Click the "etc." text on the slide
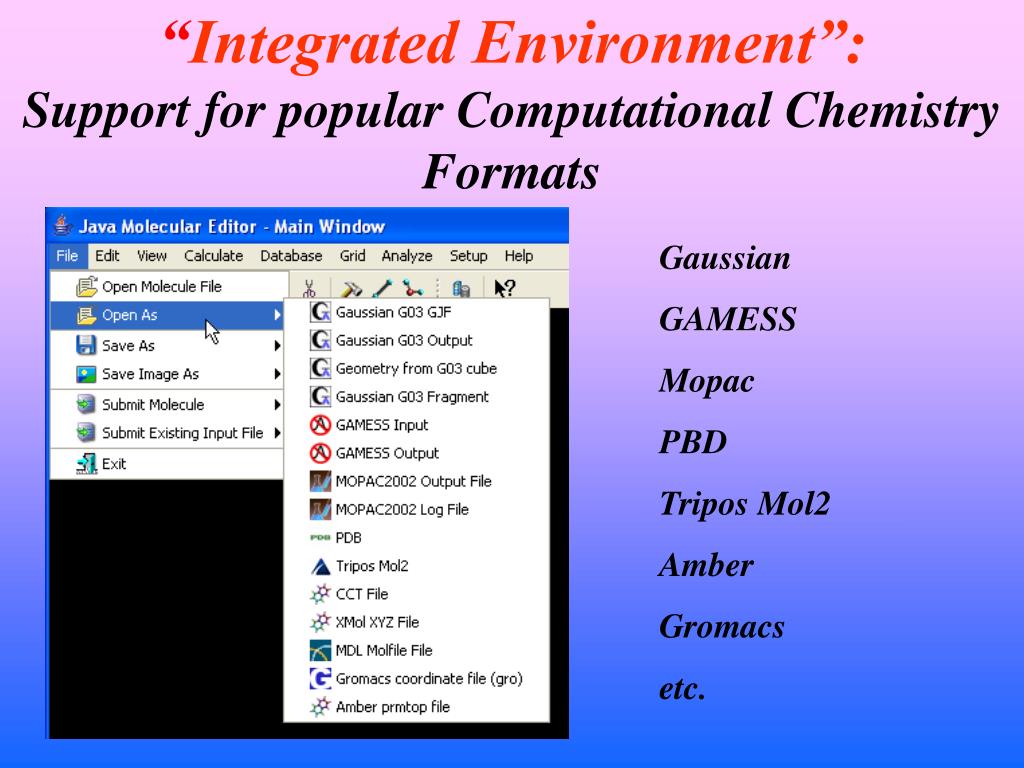This screenshot has width=1024, height=768. (682, 690)
